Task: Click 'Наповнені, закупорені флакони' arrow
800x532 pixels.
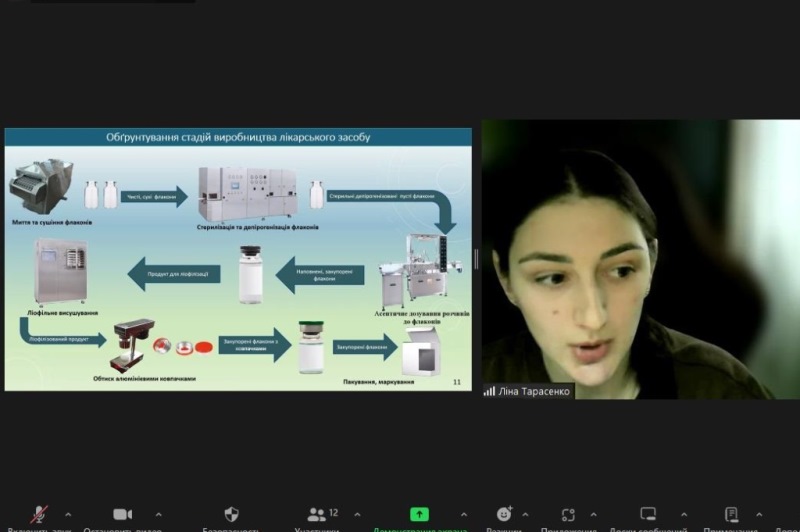Action: tap(320, 275)
